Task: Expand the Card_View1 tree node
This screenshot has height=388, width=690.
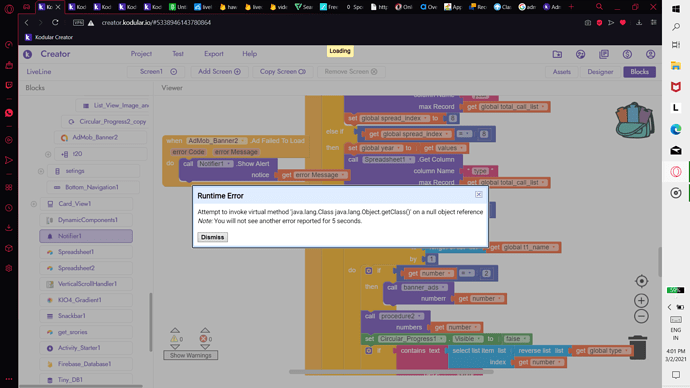Action: [34, 204]
